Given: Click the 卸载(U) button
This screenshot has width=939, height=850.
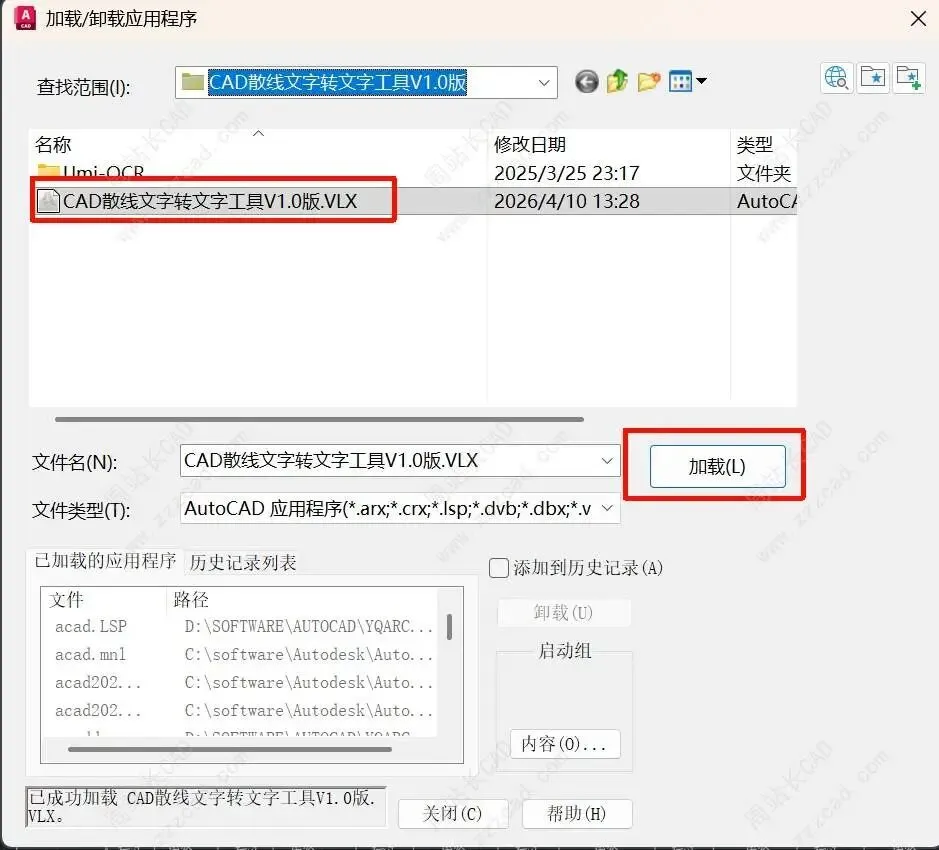Looking at the screenshot, I should [x=564, y=613].
